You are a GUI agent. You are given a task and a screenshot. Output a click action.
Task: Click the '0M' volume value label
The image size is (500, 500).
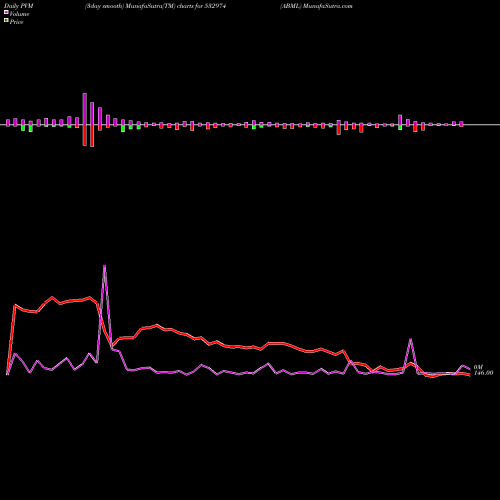tap(478, 367)
